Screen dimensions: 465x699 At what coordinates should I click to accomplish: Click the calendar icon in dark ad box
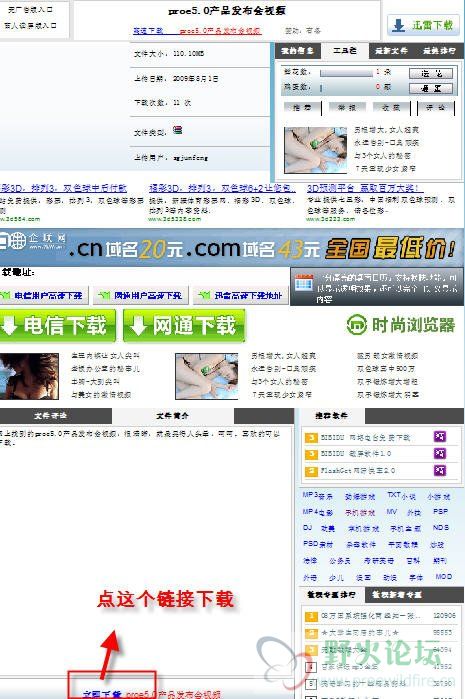(304, 284)
